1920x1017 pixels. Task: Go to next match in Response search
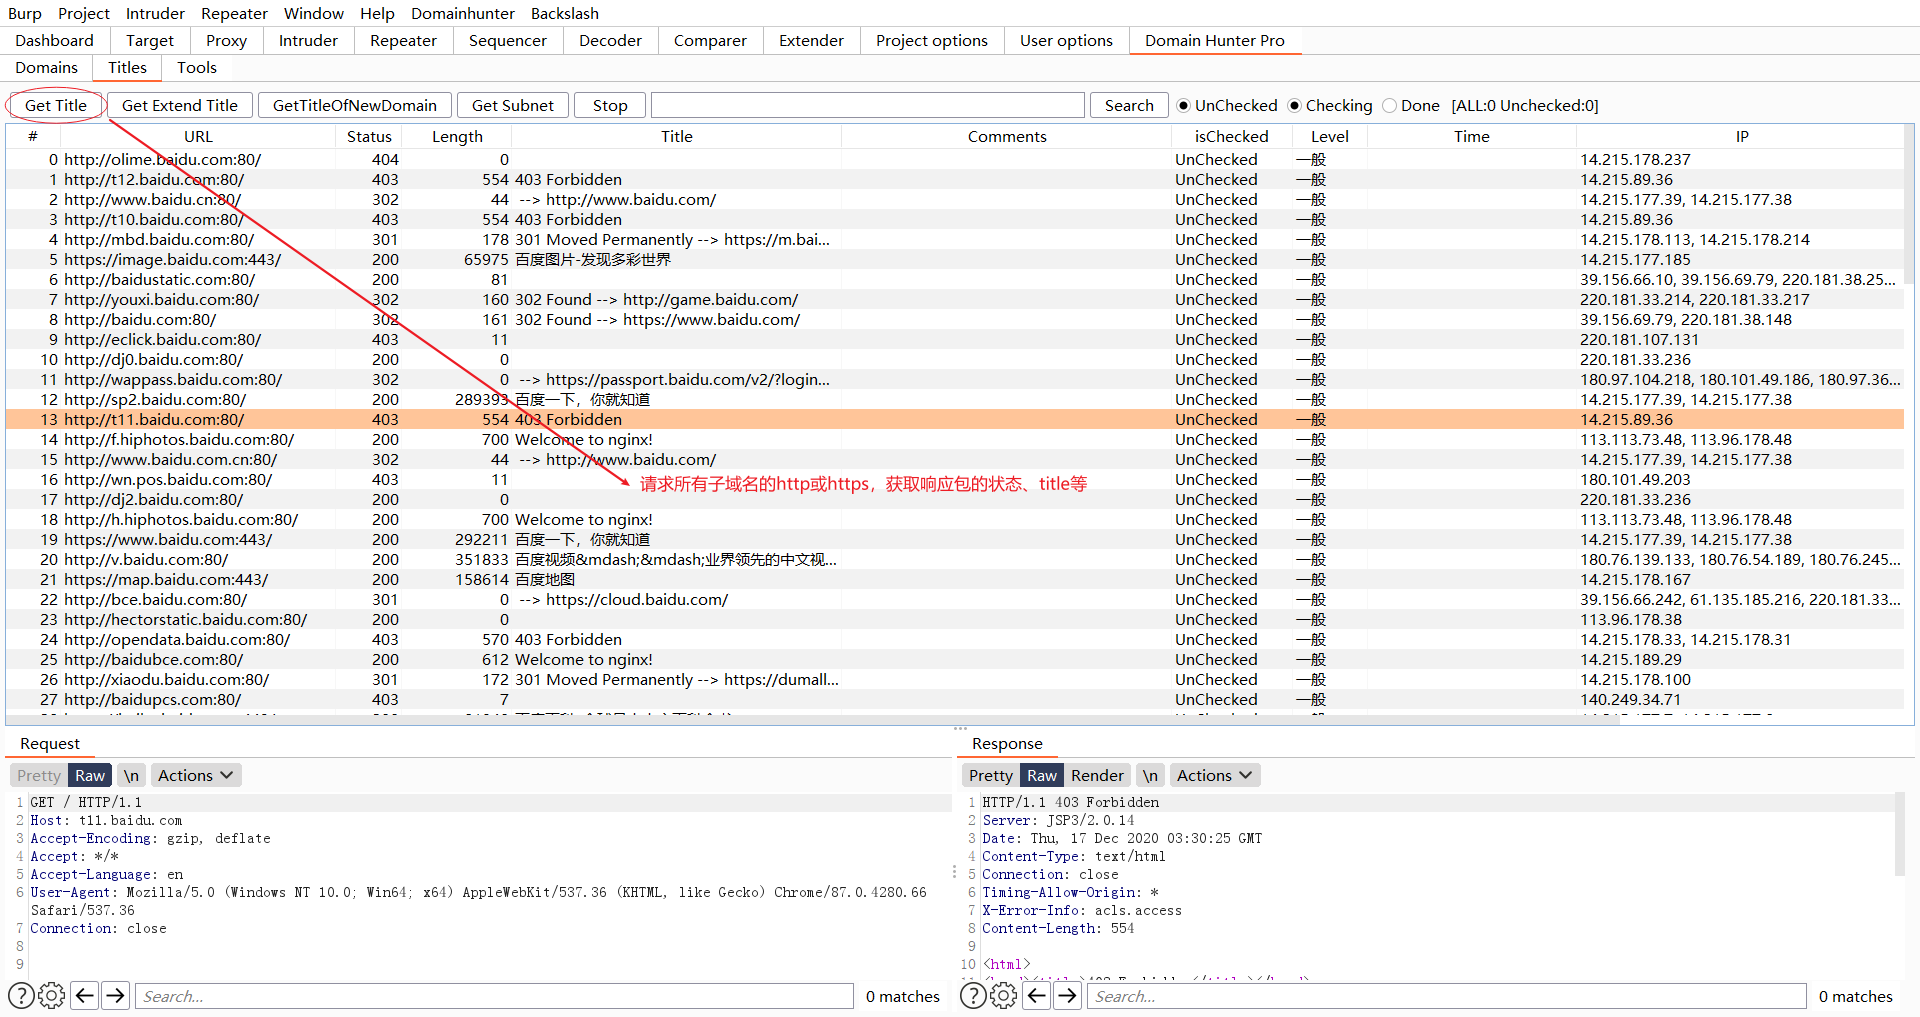tap(1068, 995)
